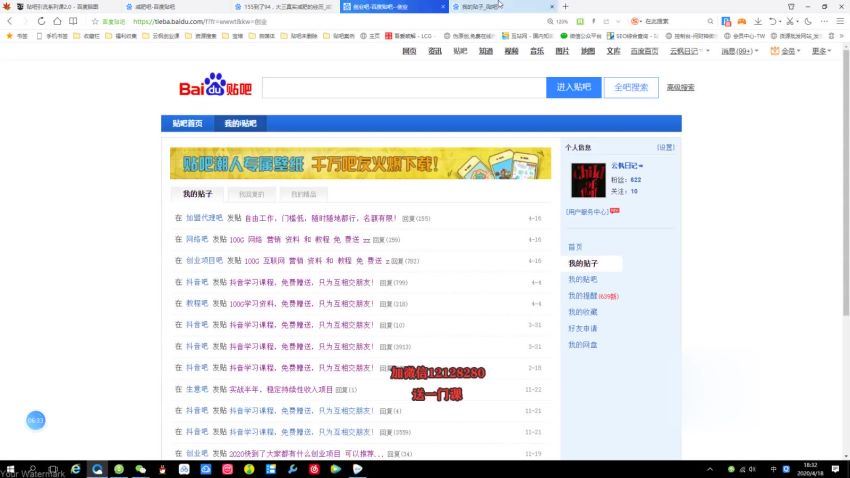Viewport: 850px width, 478px height.
Task: Switch to the 我回复的 tab
Action: 252,194
